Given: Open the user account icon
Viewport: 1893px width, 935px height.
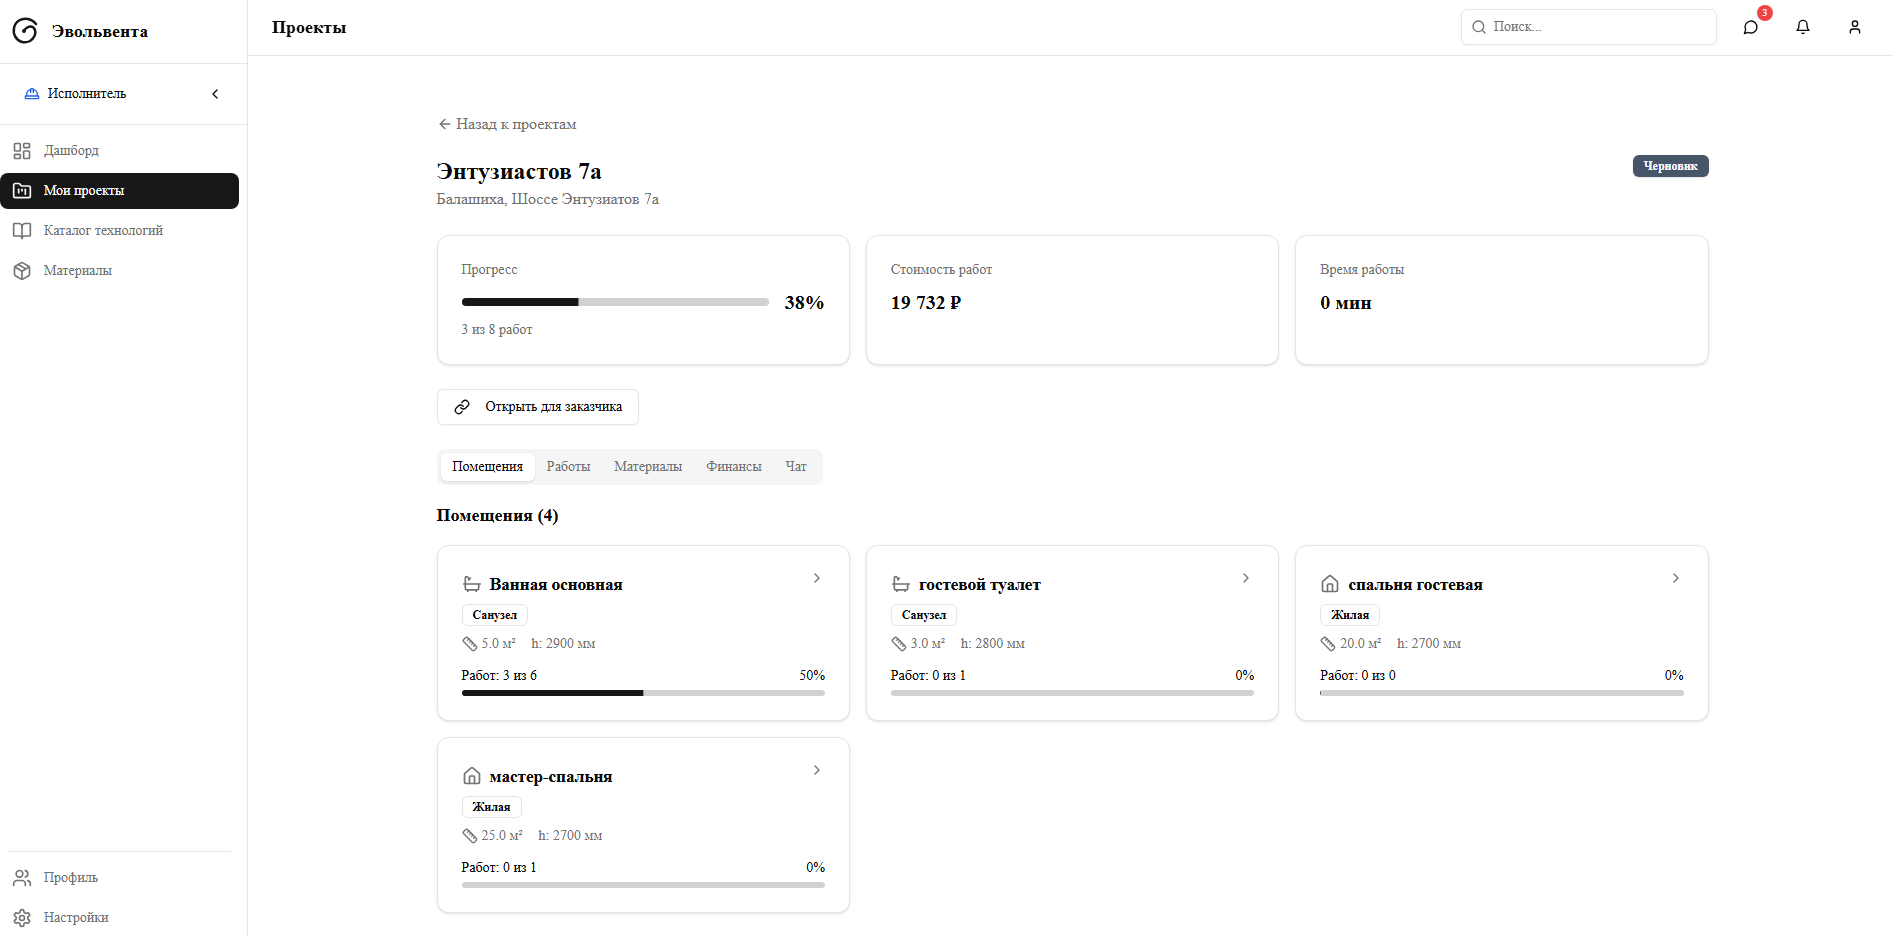Looking at the screenshot, I should click(x=1855, y=27).
